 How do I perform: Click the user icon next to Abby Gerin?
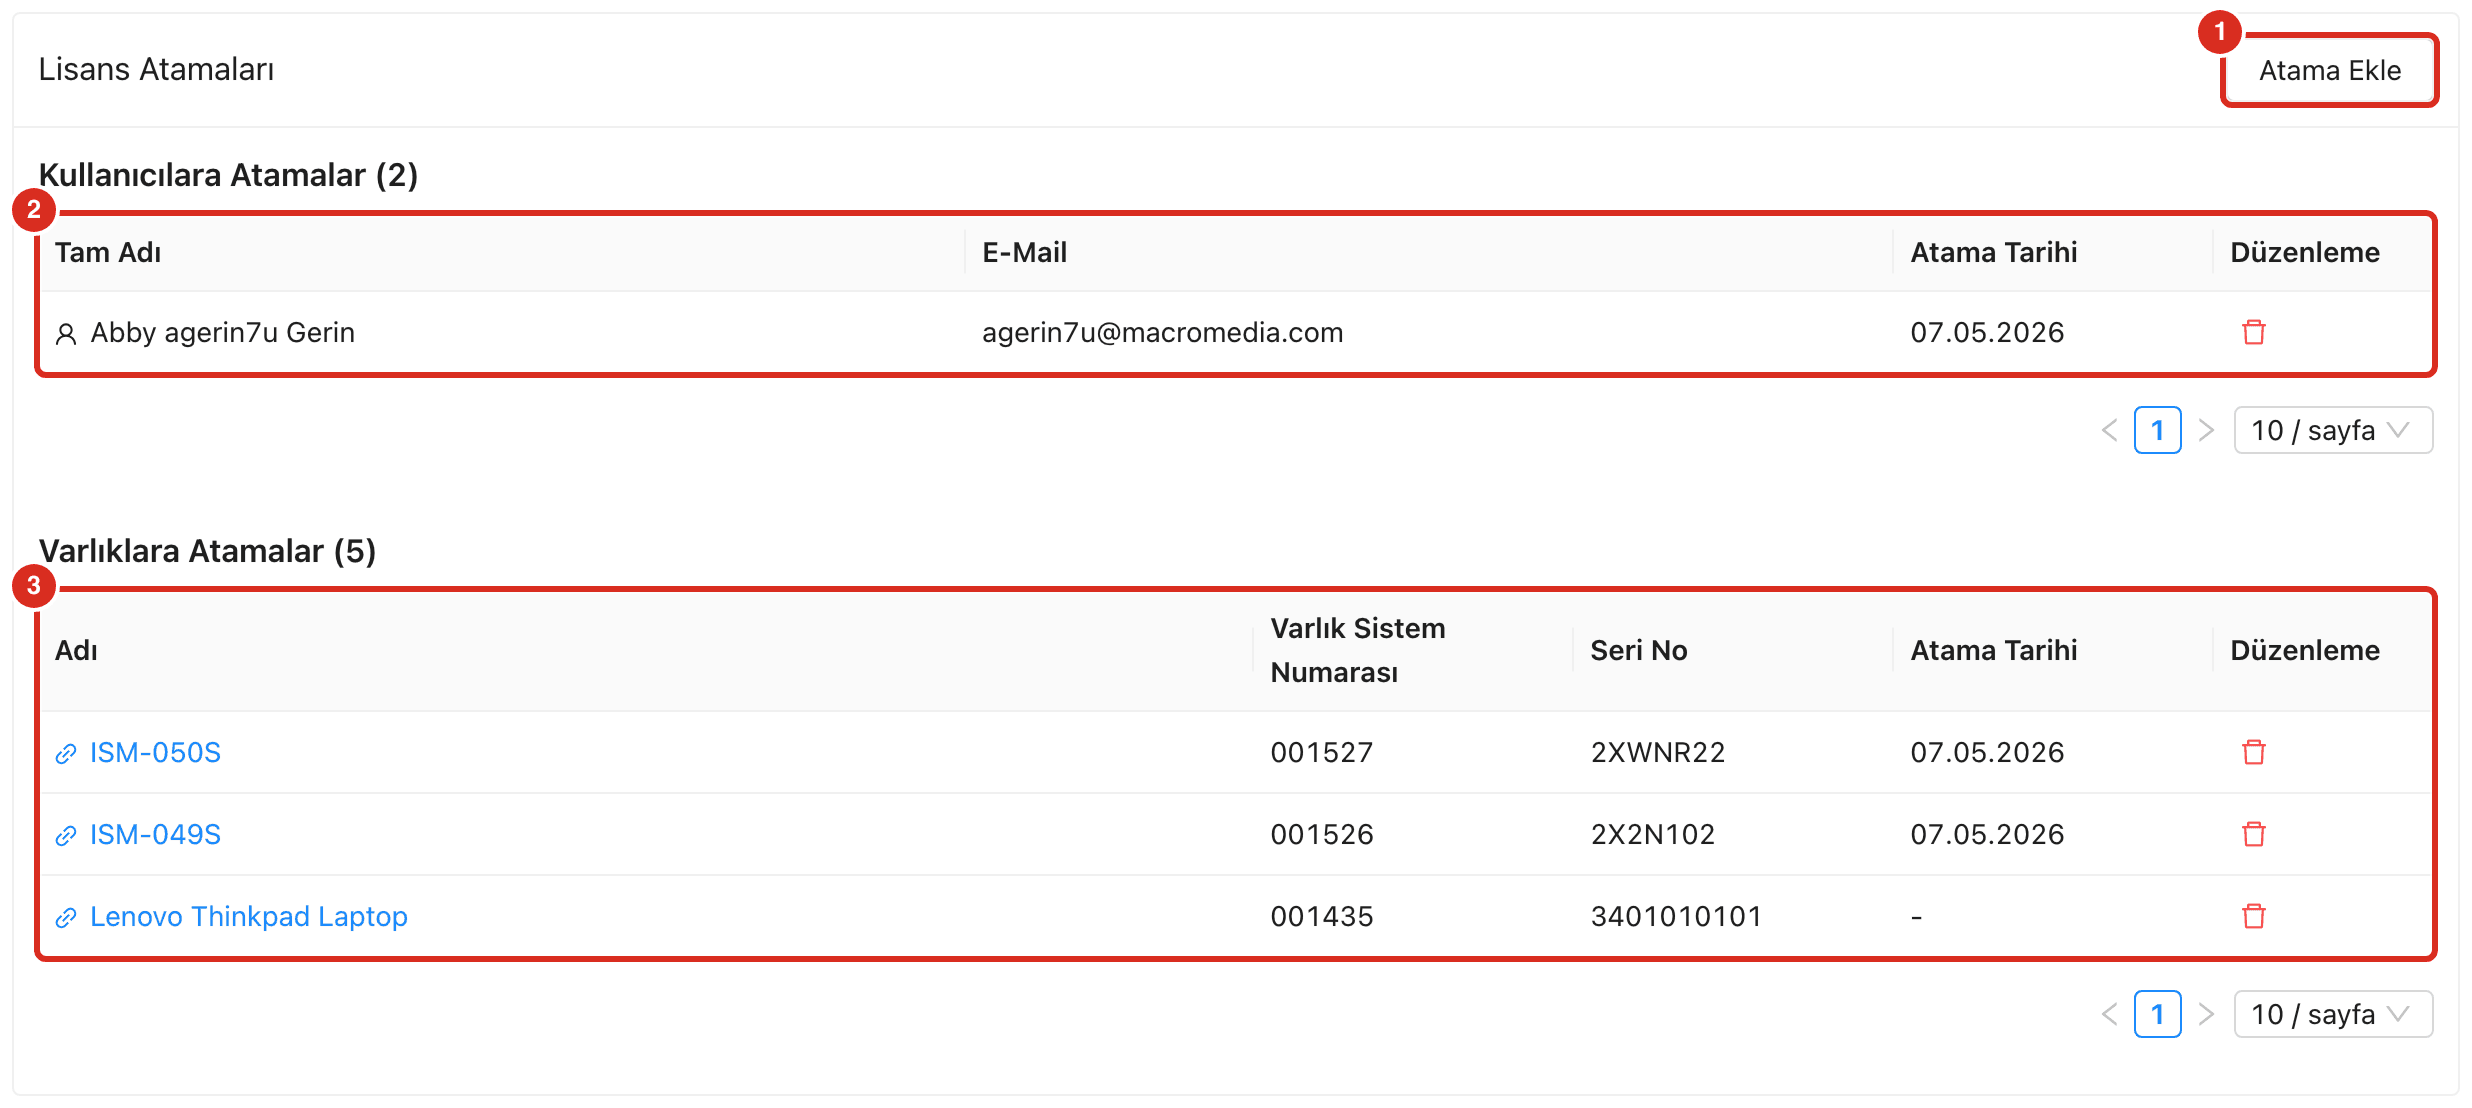click(66, 333)
